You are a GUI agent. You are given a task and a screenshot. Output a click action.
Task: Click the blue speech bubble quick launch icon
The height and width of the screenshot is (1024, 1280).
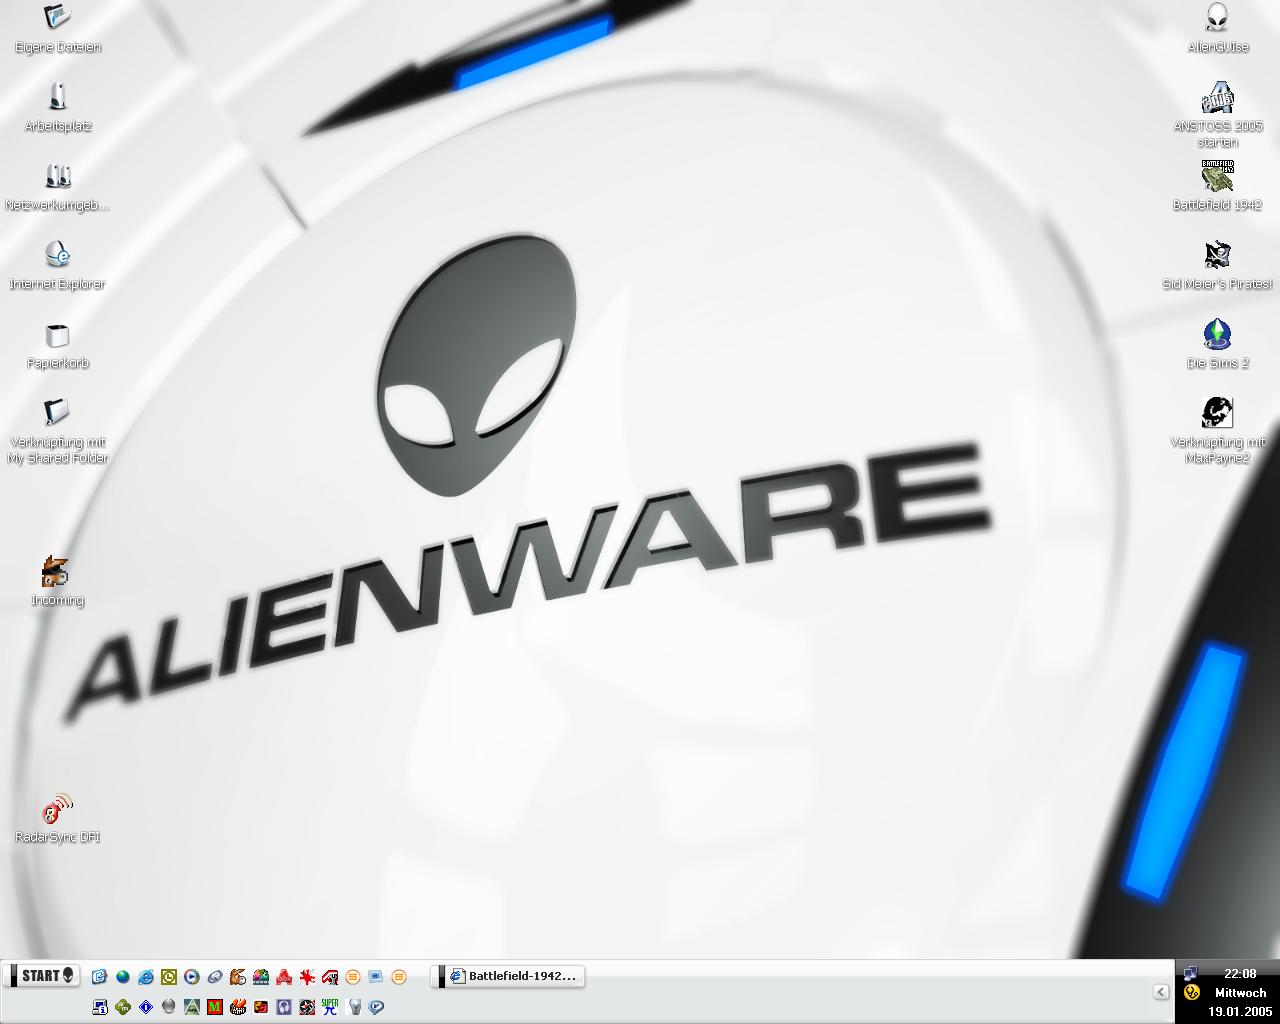coord(375,1006)
